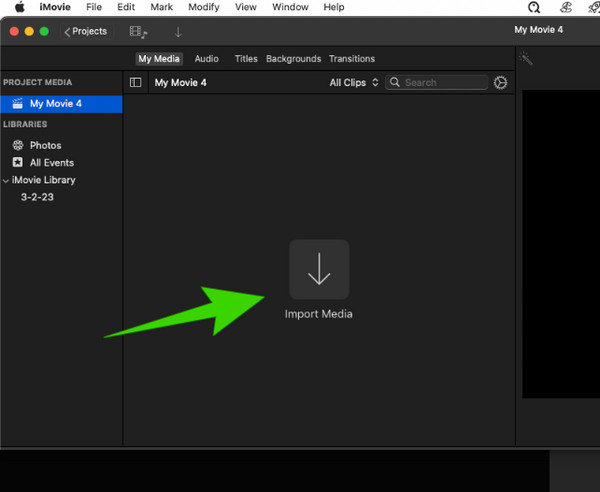Open the Modify menu
The image size is (600, 492).
204,7
